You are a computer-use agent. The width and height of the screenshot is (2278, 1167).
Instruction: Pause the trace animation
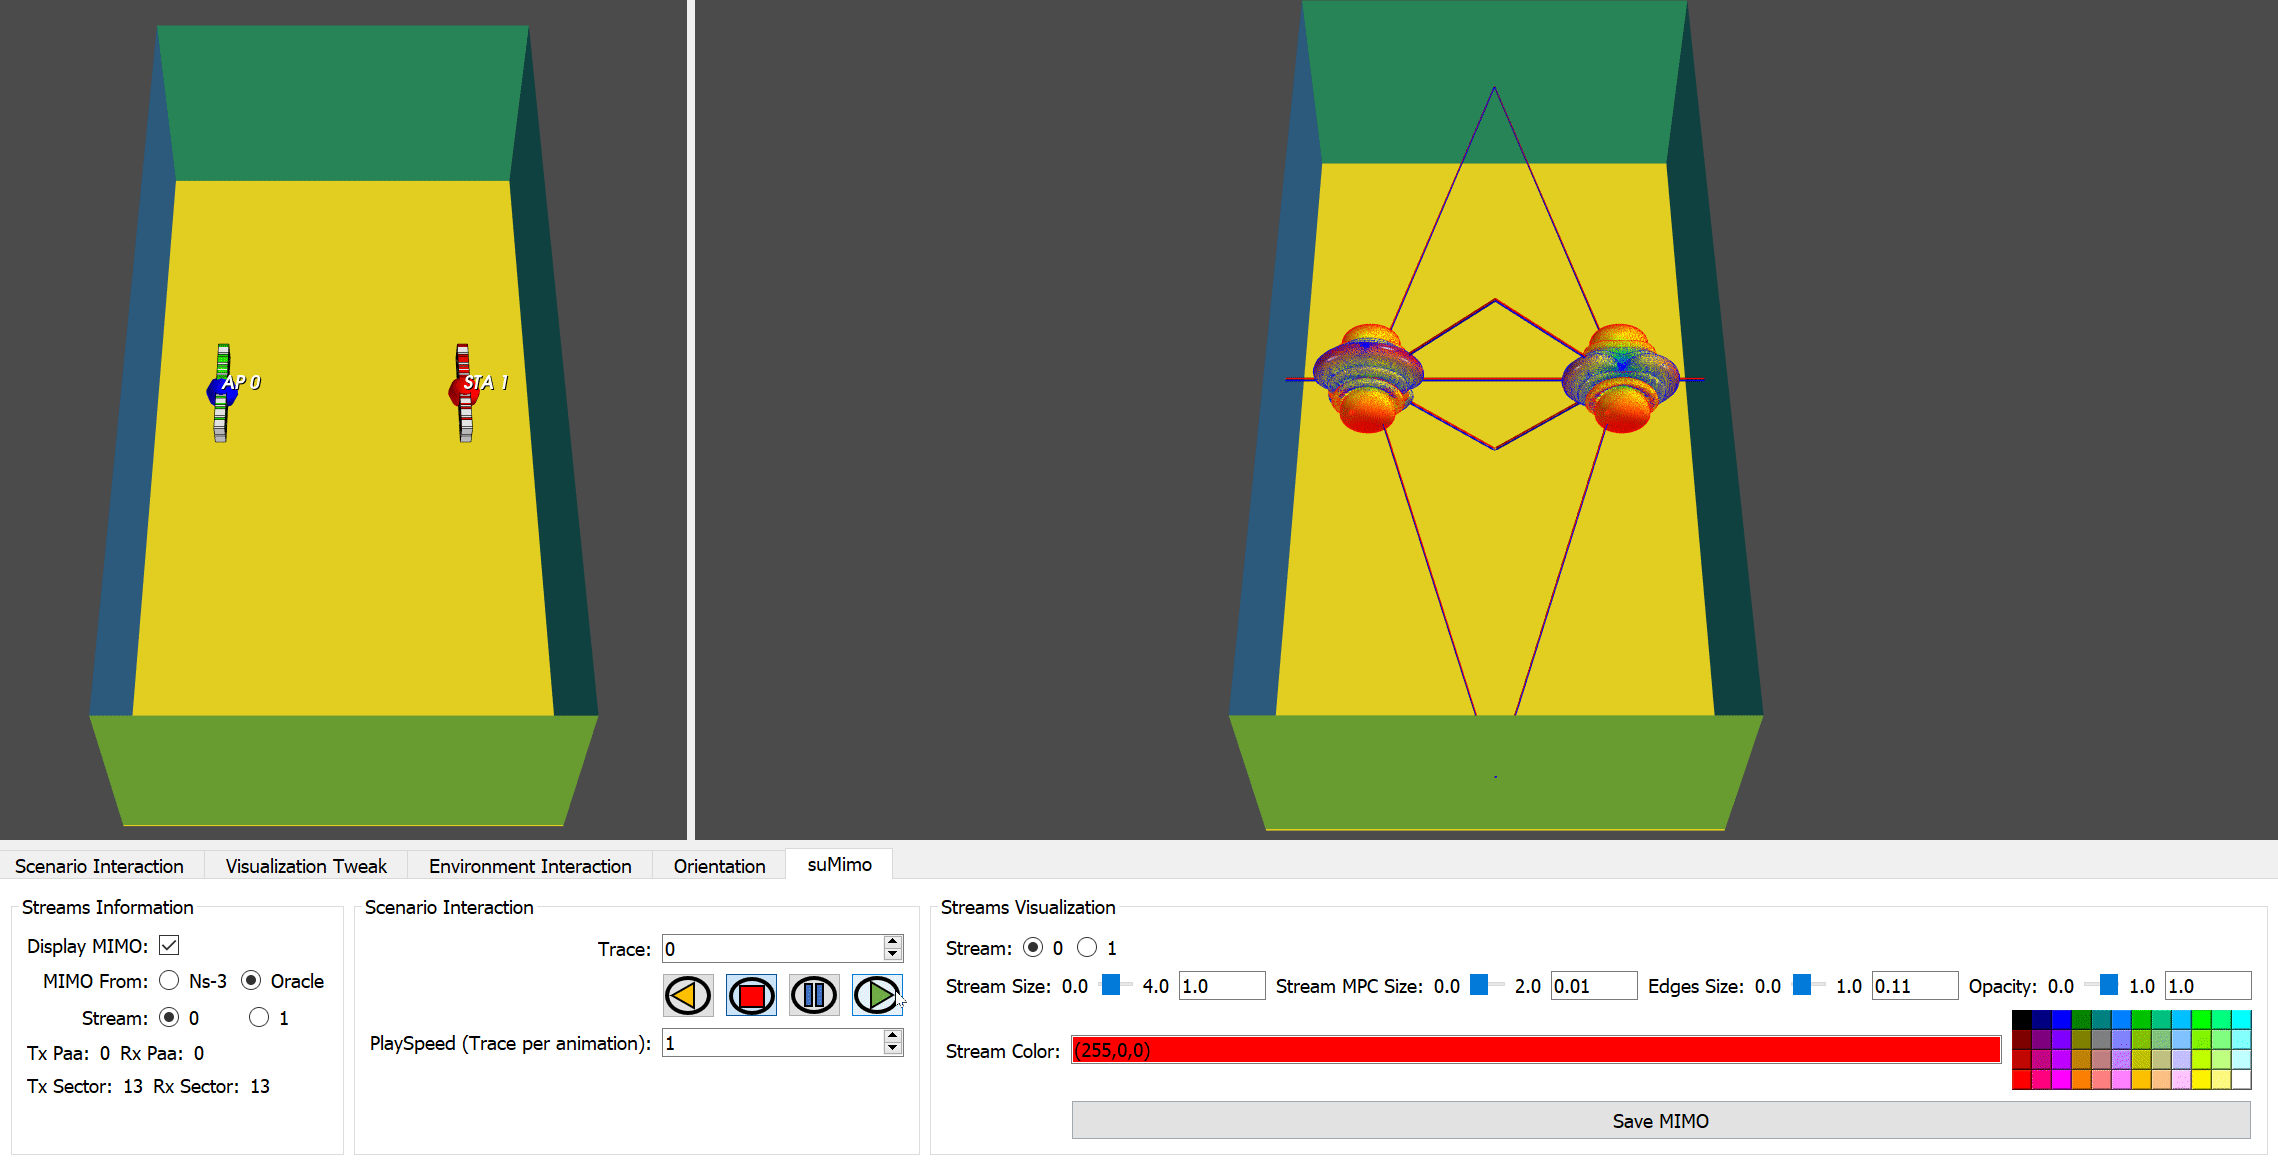(814, 995)
